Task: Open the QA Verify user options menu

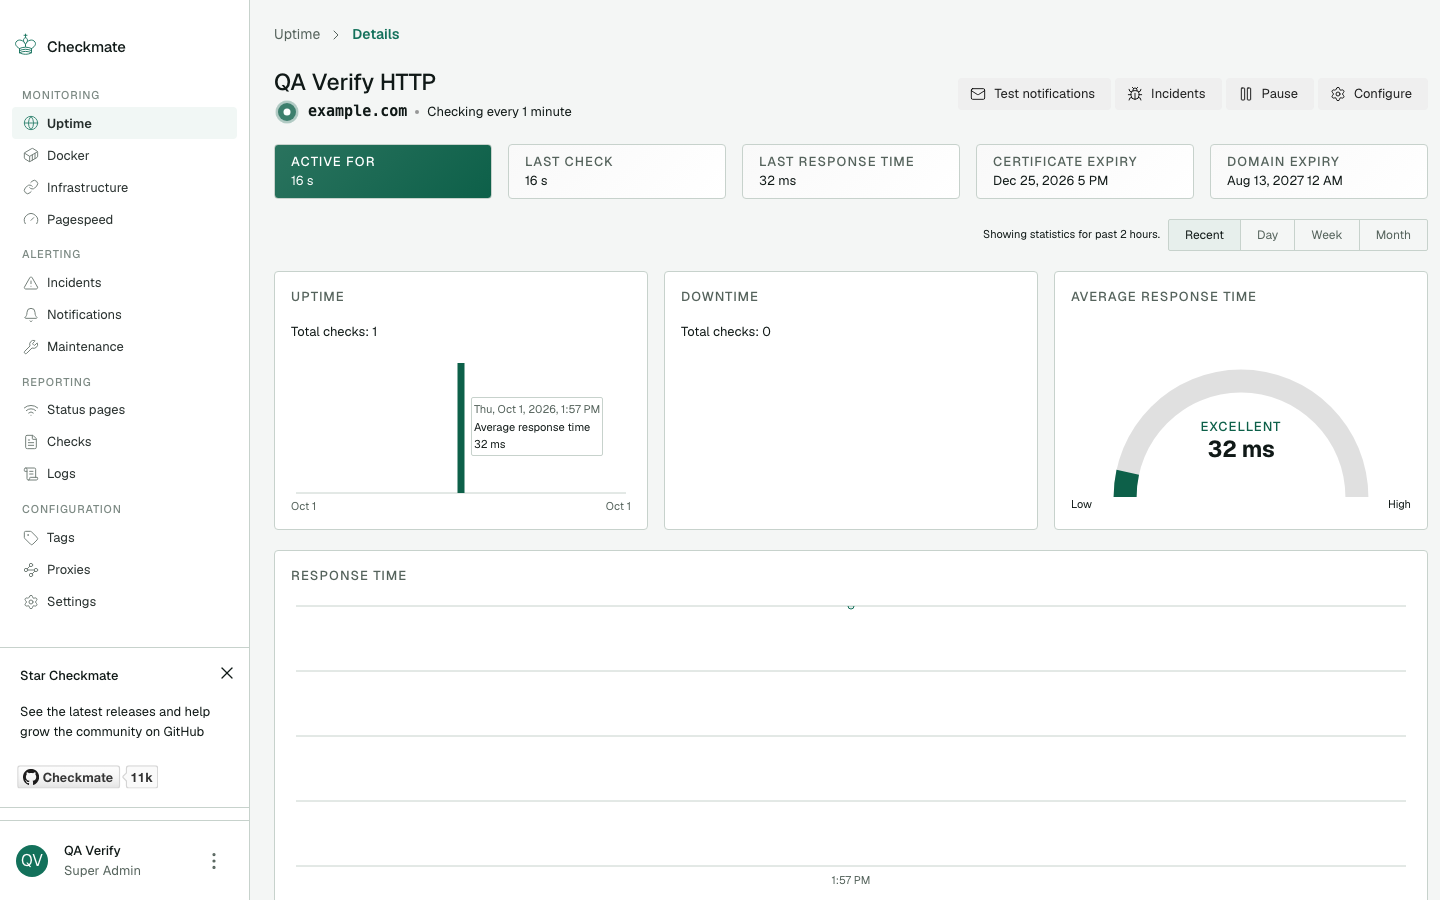Action: tap(213, 861)
